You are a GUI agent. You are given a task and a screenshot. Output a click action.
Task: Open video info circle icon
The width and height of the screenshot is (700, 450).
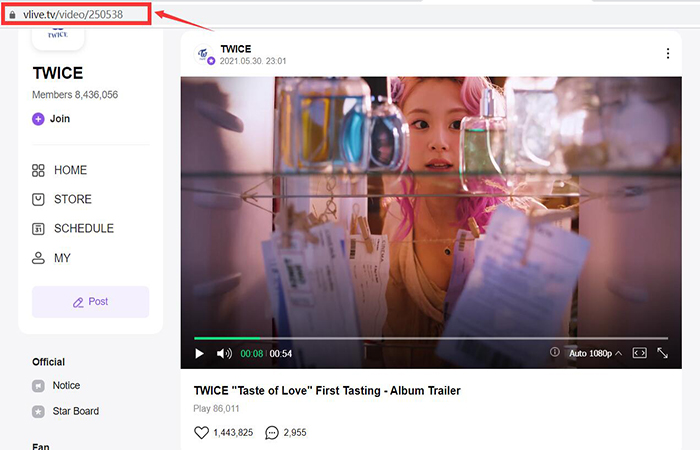(554, 352)
